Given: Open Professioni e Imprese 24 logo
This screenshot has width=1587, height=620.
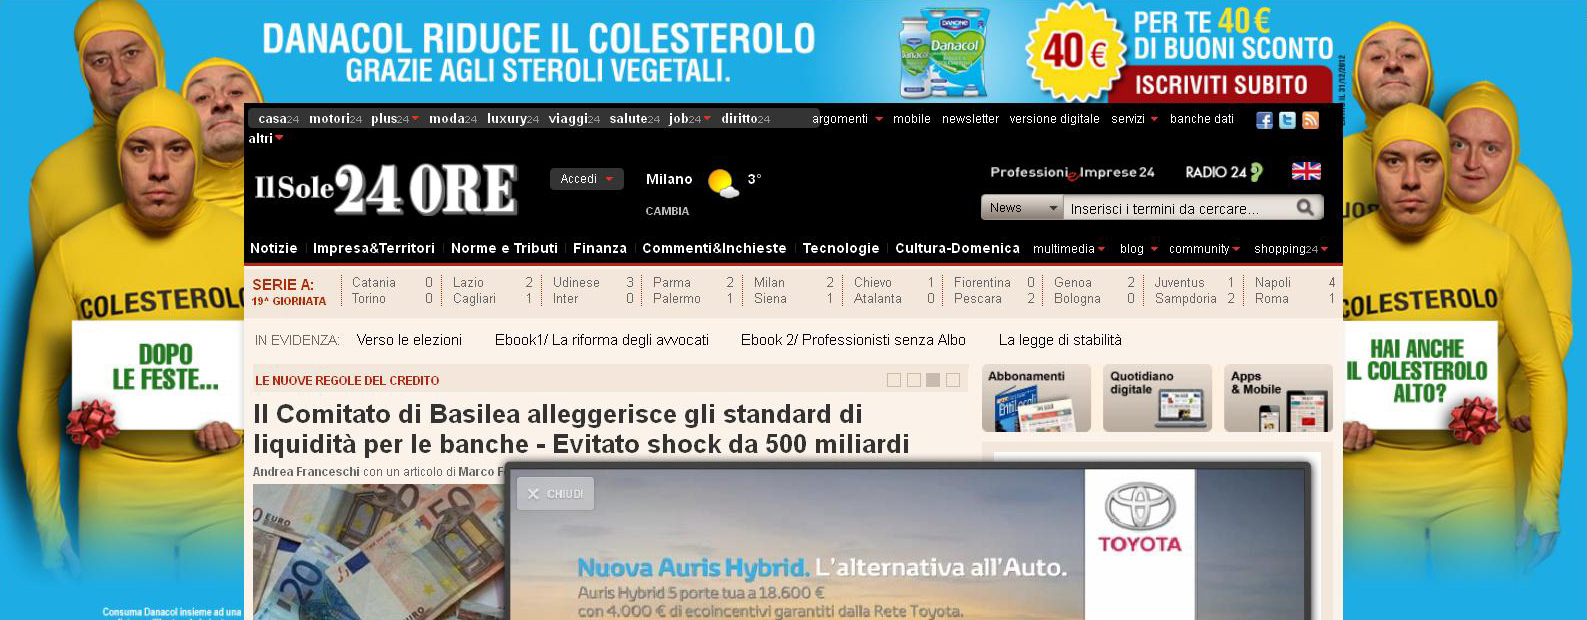Looking at the screenshot, I should (1072, 172).
